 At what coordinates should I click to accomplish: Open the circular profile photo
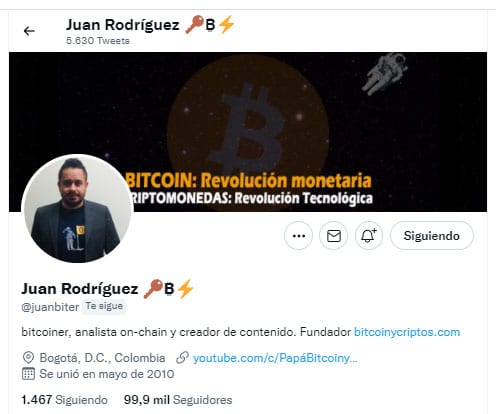pos(77,208)
